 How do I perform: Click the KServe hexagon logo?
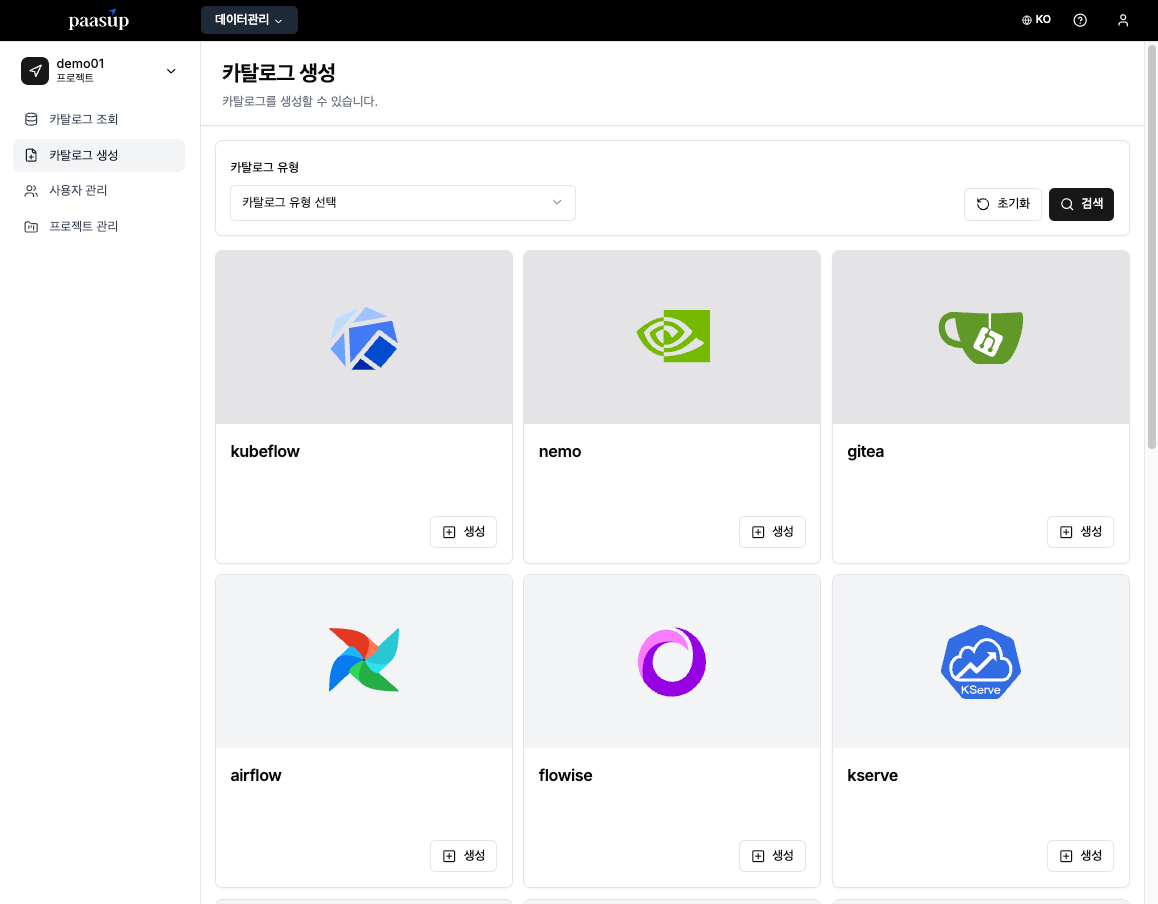[981, 662]
